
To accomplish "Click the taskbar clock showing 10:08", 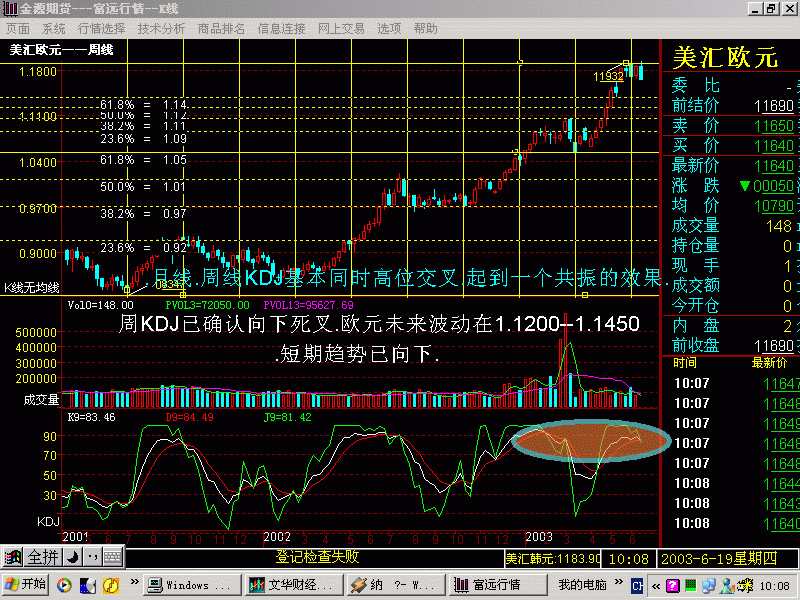I will (774, 586).
